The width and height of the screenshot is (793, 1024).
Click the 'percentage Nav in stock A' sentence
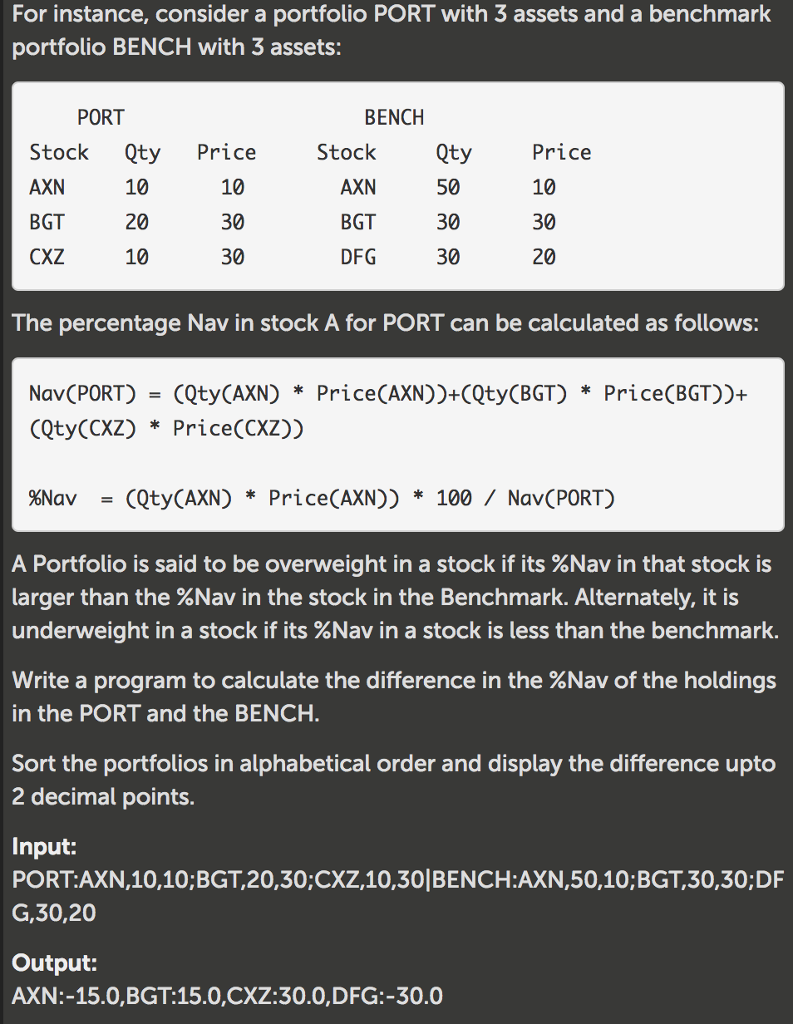(385, 323)
